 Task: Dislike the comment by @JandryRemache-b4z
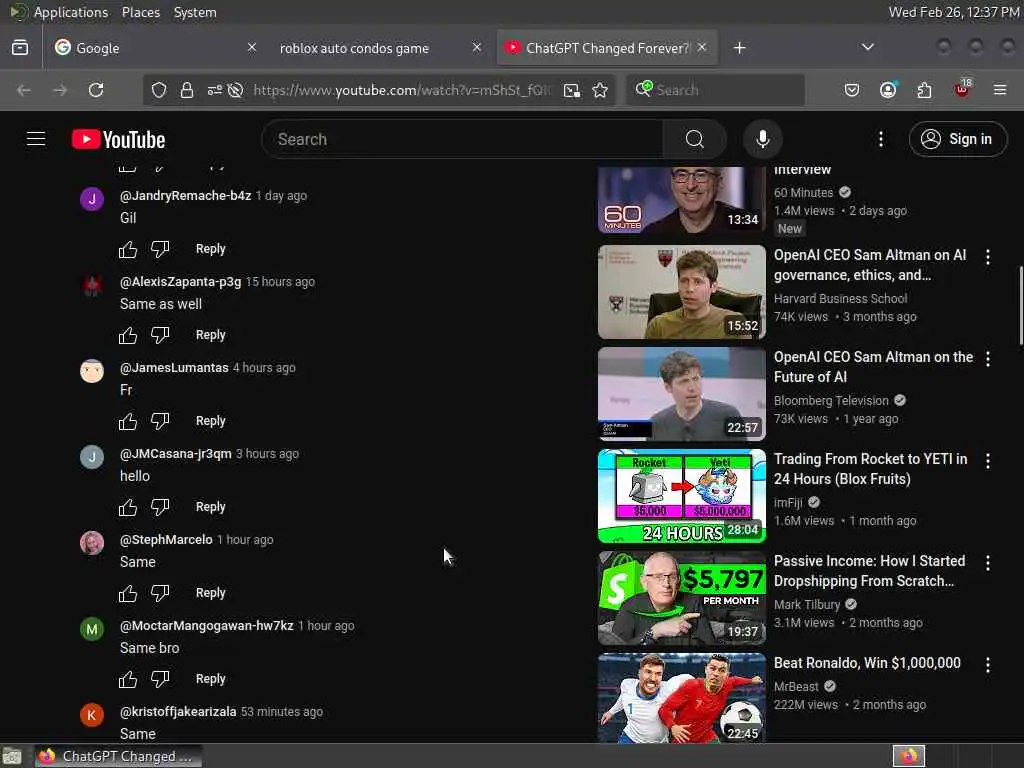click(x=160, y=249)
